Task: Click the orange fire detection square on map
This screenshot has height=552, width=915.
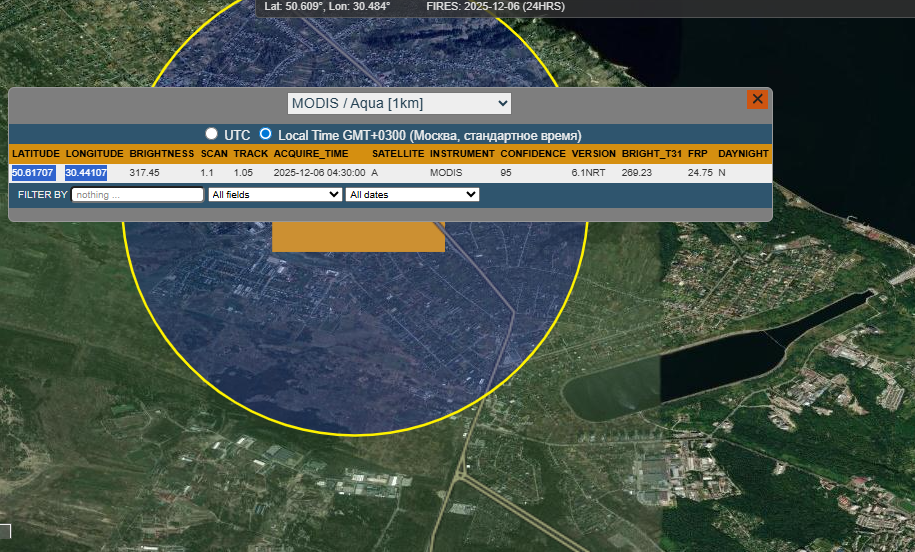Action: tap(358, 237)
